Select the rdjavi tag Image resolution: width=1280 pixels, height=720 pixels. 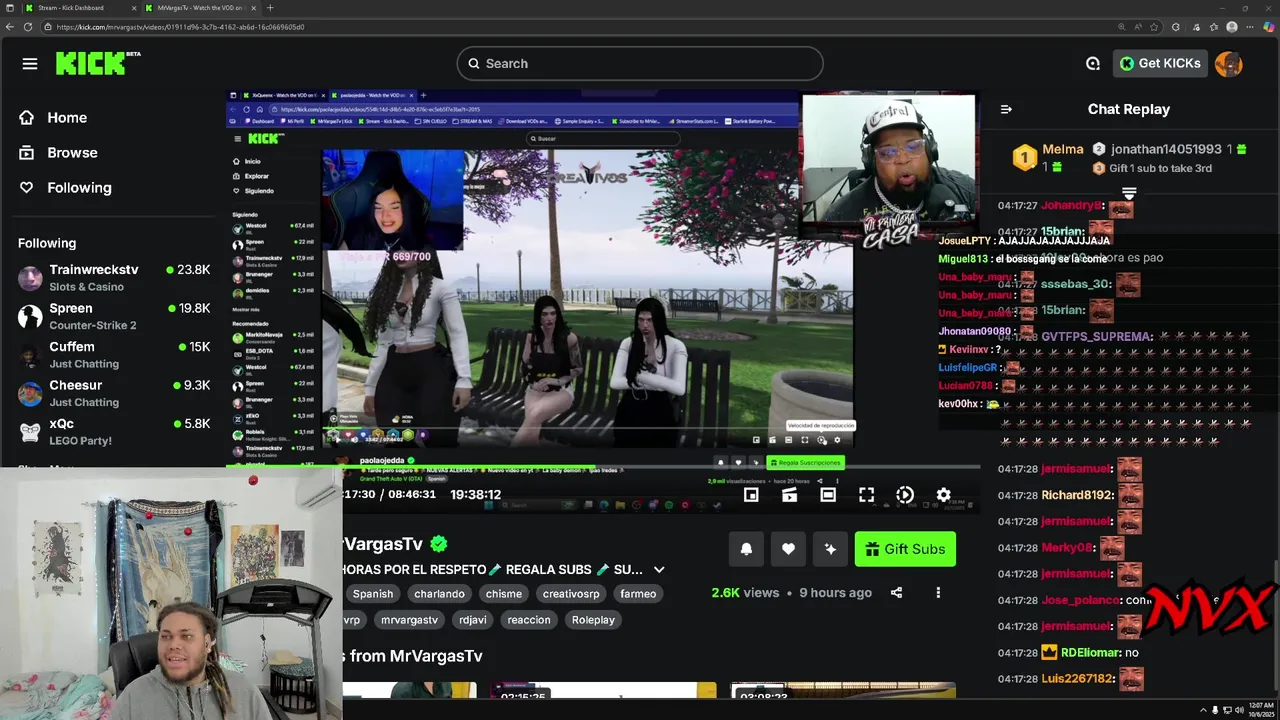(x=473, y=620)
